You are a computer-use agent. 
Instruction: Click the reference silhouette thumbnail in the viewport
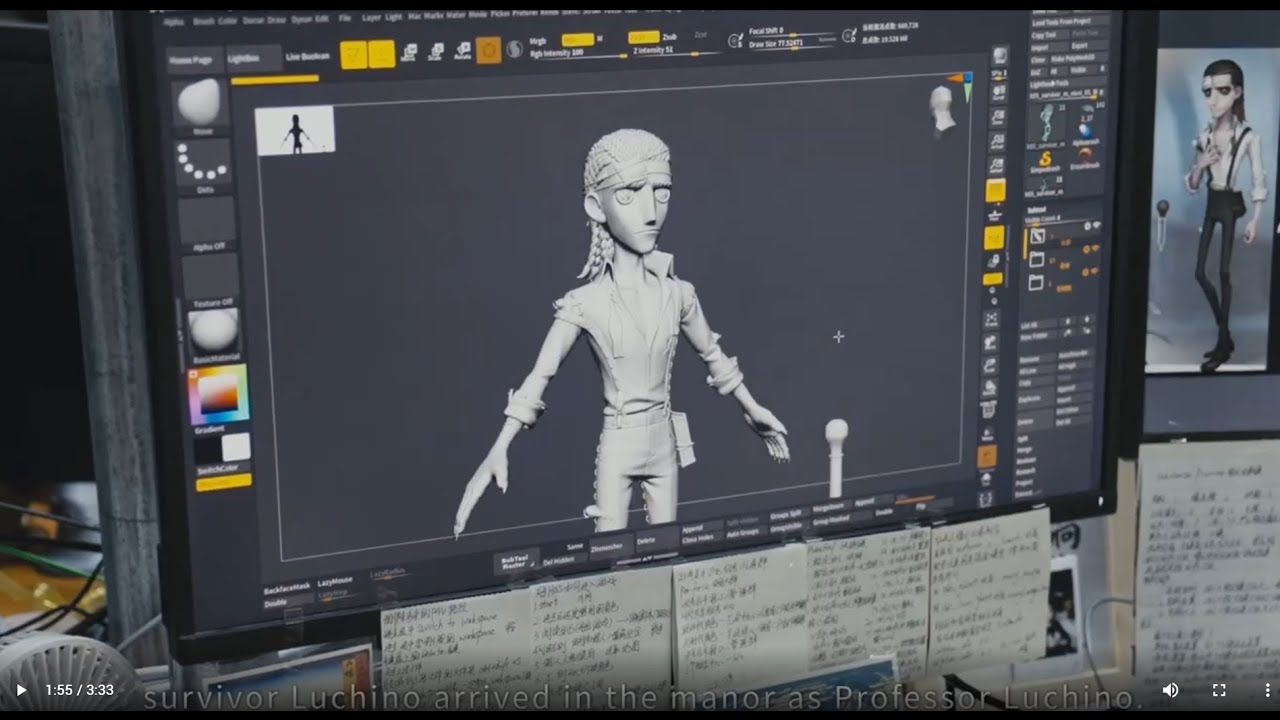[295, 130]
